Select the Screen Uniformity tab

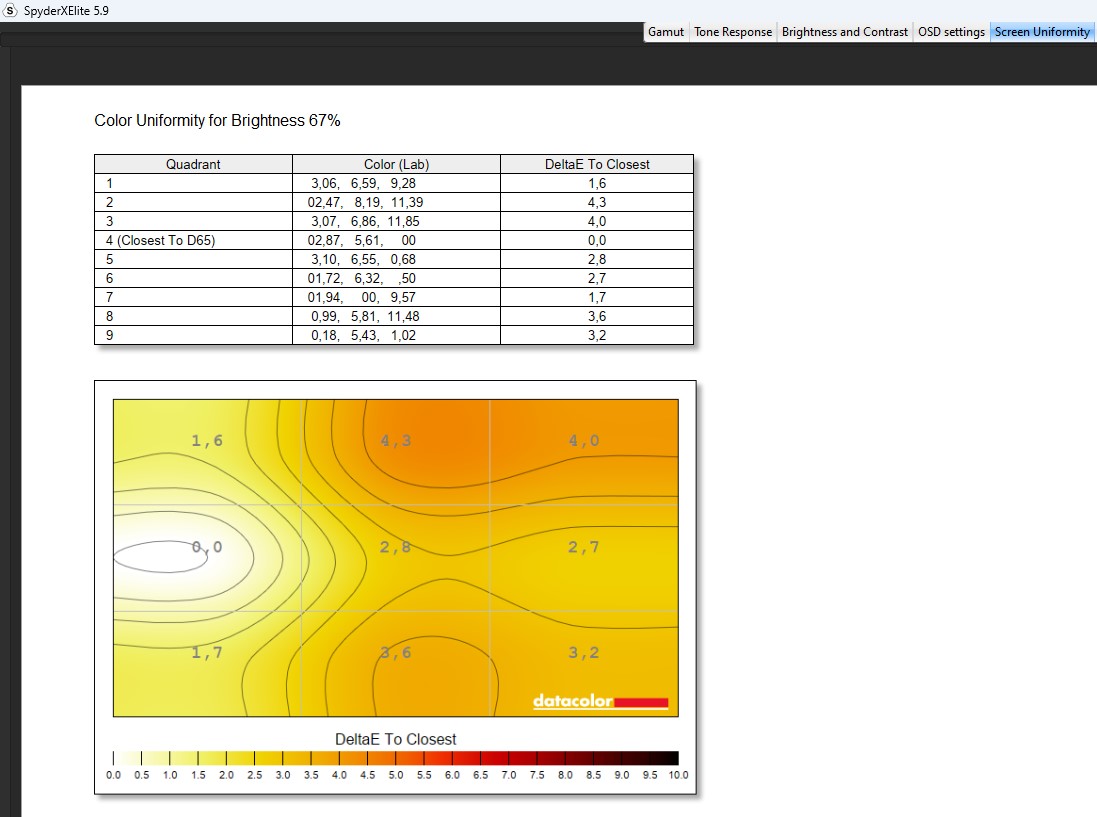1042,32
